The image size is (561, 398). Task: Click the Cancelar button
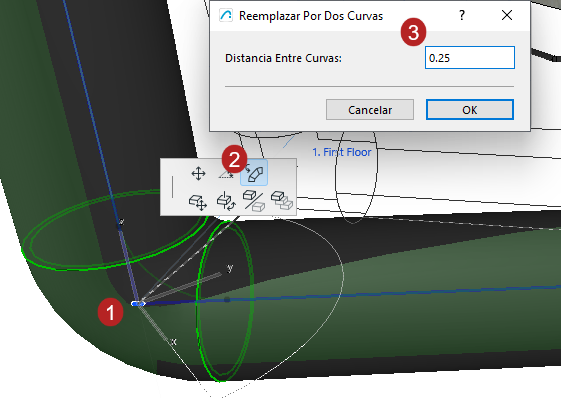point(370,110)
